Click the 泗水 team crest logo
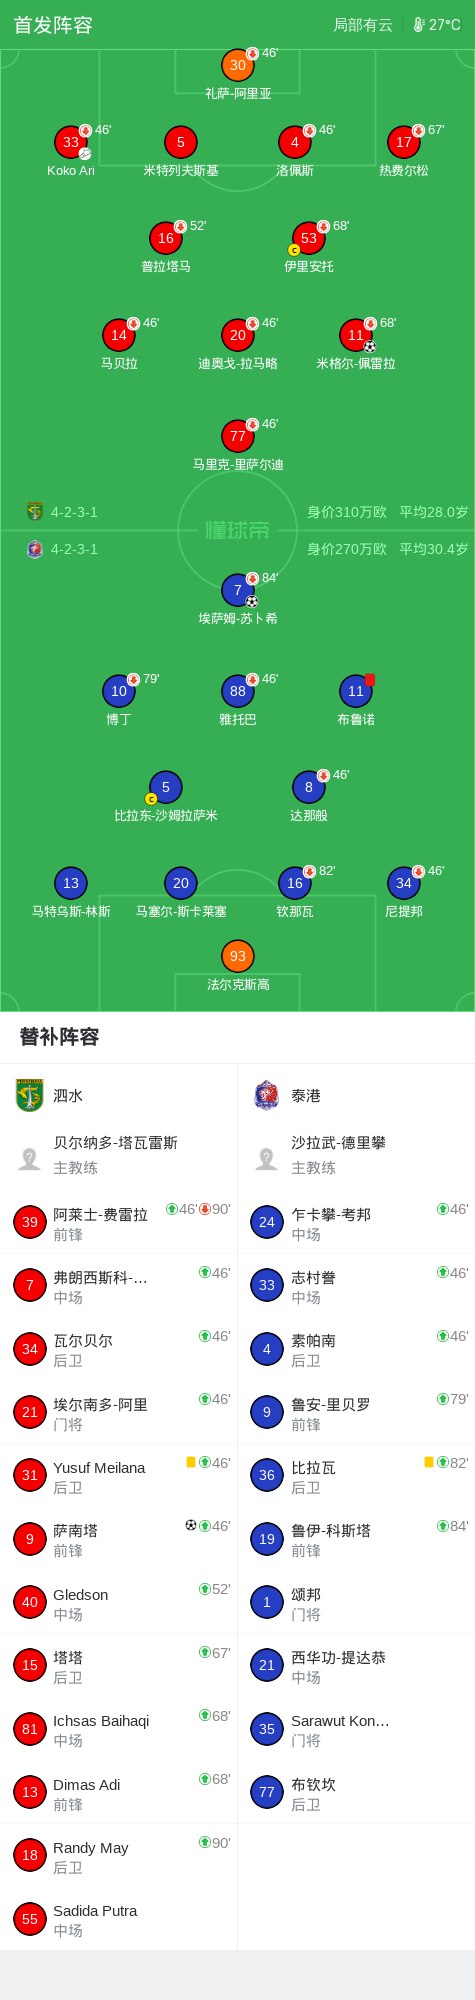The image size is (475, 2000). pyautogui.click(x=30, y=1095)
